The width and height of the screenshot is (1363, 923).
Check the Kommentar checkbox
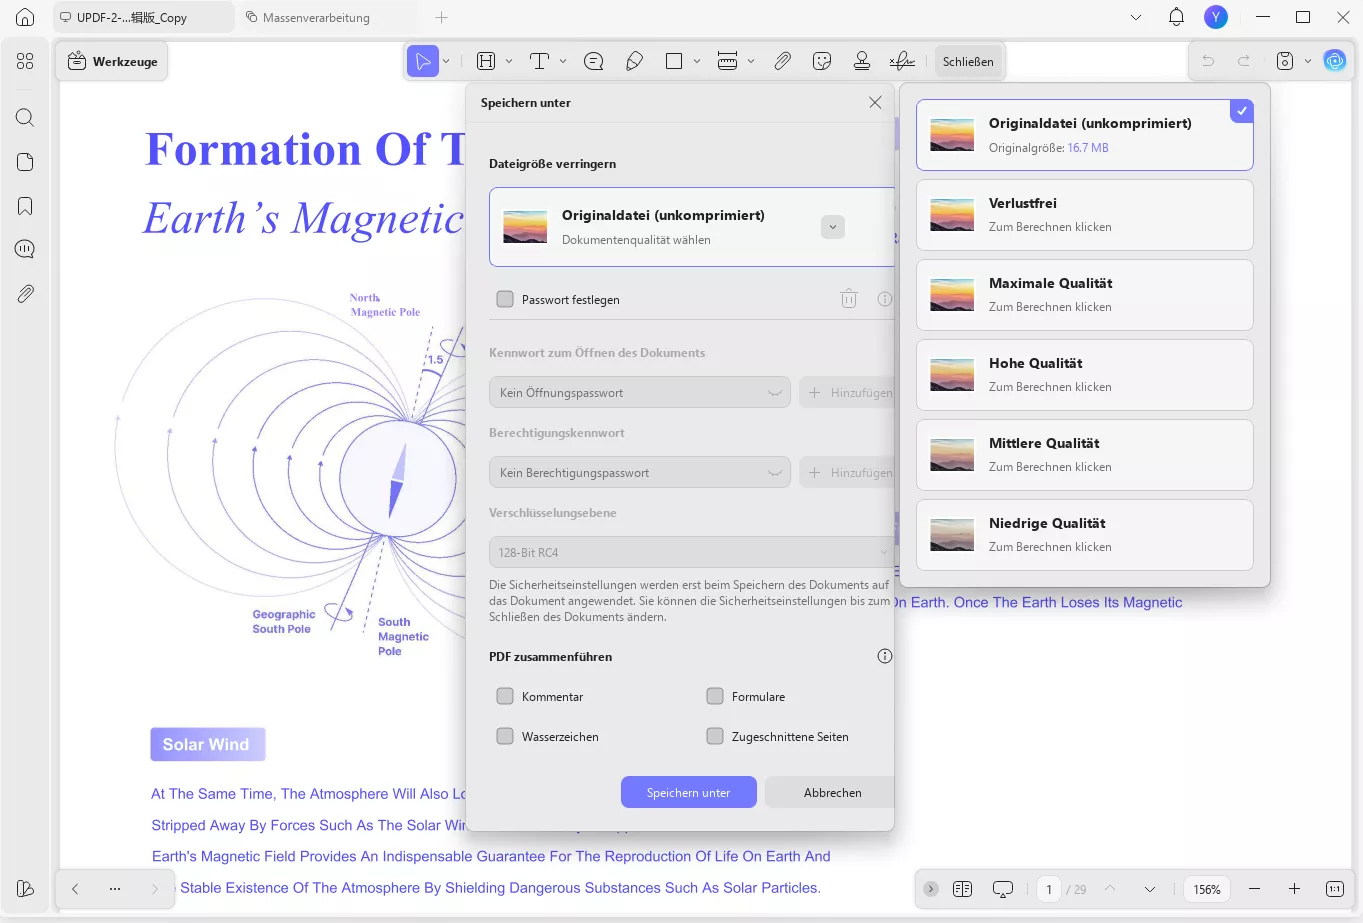tap(505, 696)
